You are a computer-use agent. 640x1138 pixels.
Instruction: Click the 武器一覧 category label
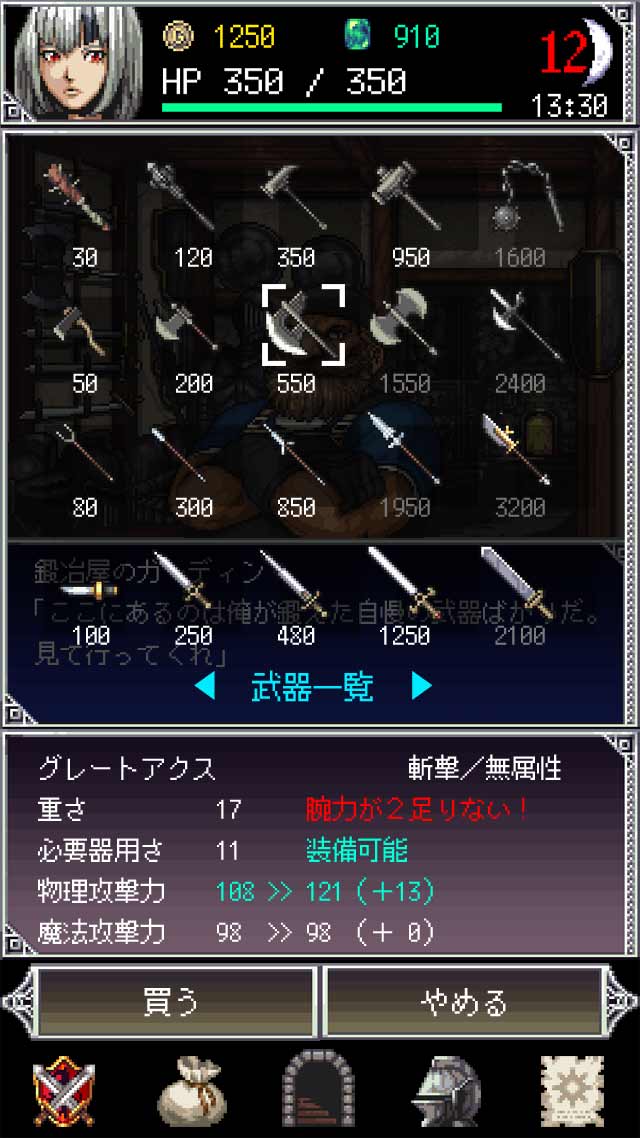pos(313,686)
